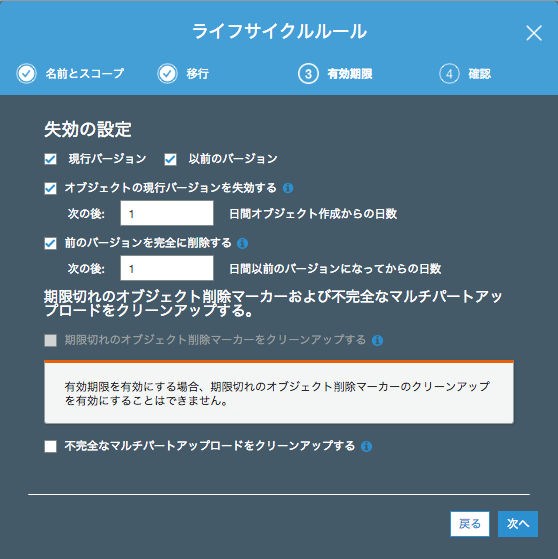This screenshot has width=558, height=559.
Task: Click the days field for 日間オブジェクト作成からの日数
Action: [x=167, y=213]
